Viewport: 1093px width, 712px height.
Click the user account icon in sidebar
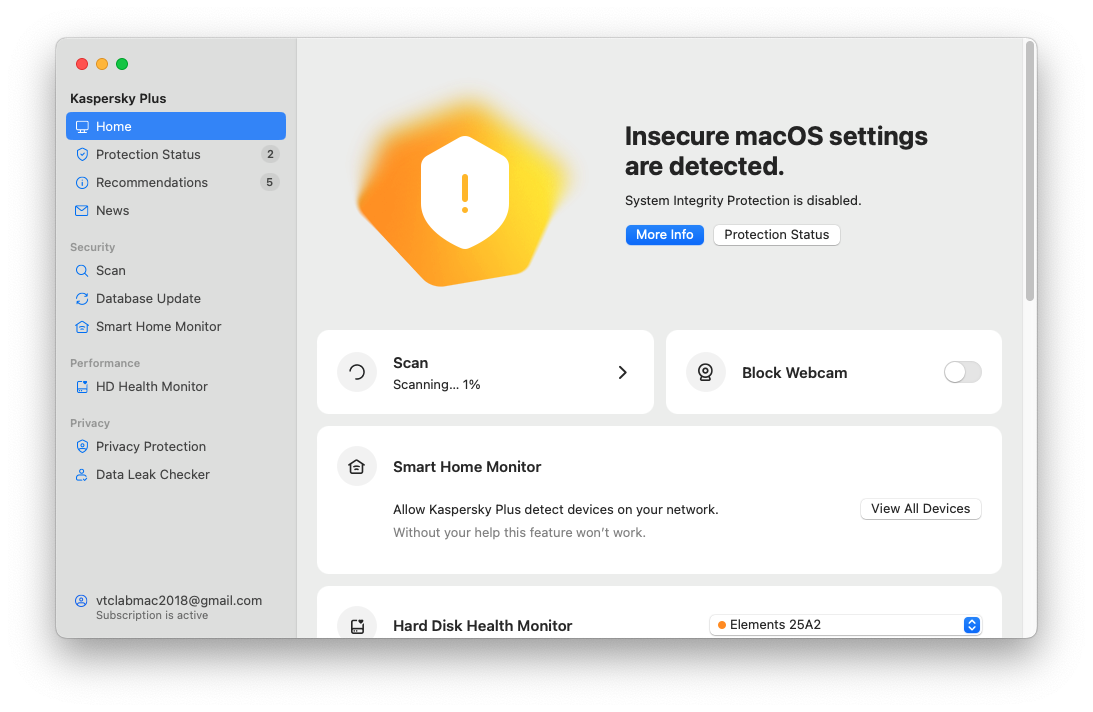click(x=81, y=601)
